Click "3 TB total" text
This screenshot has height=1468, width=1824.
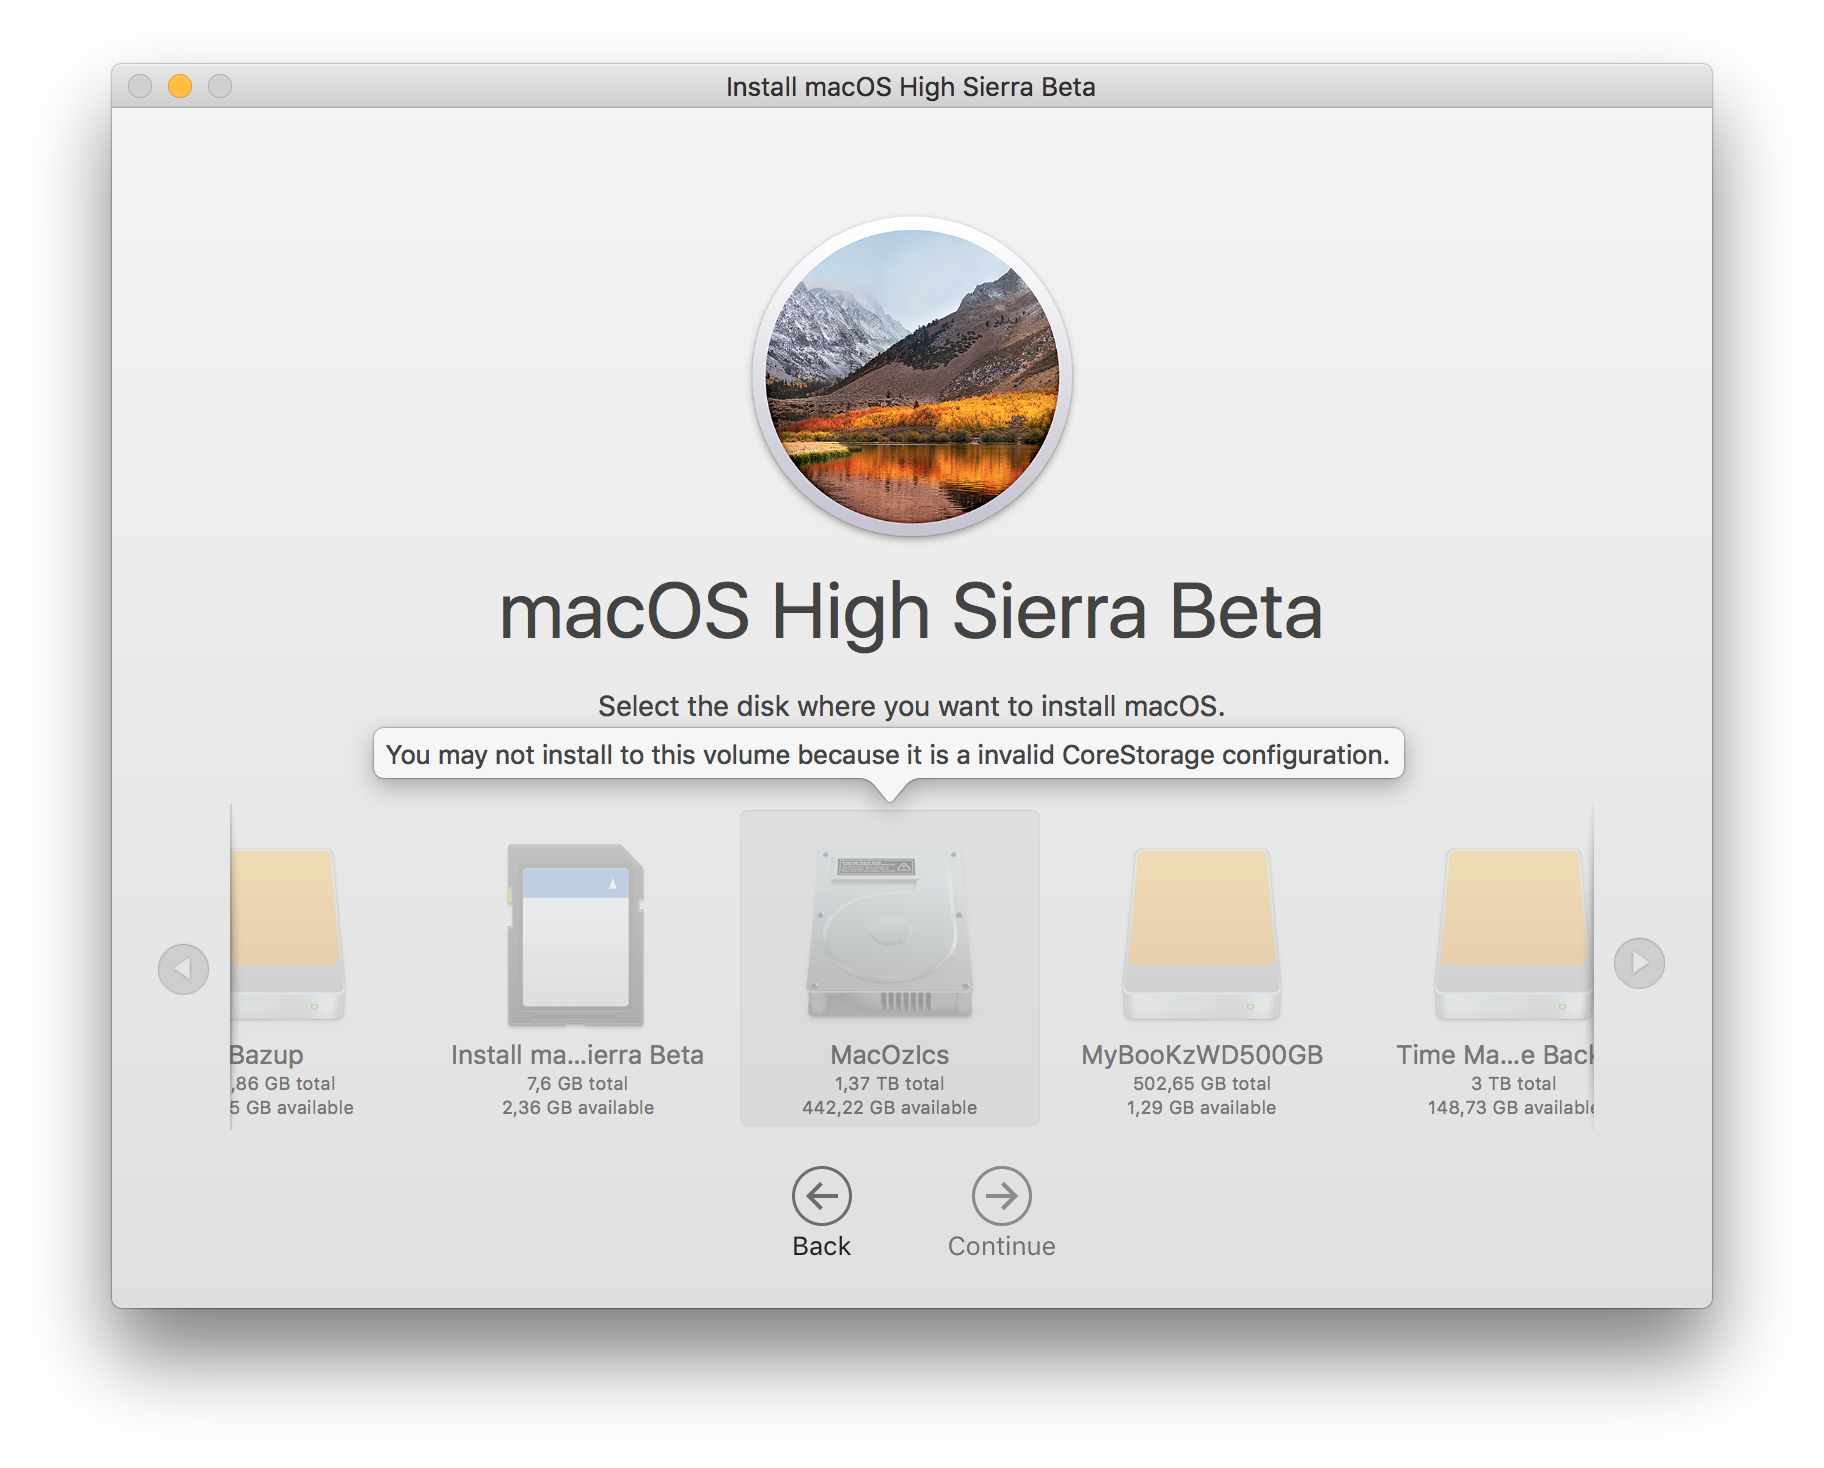pos(1513,1084)
